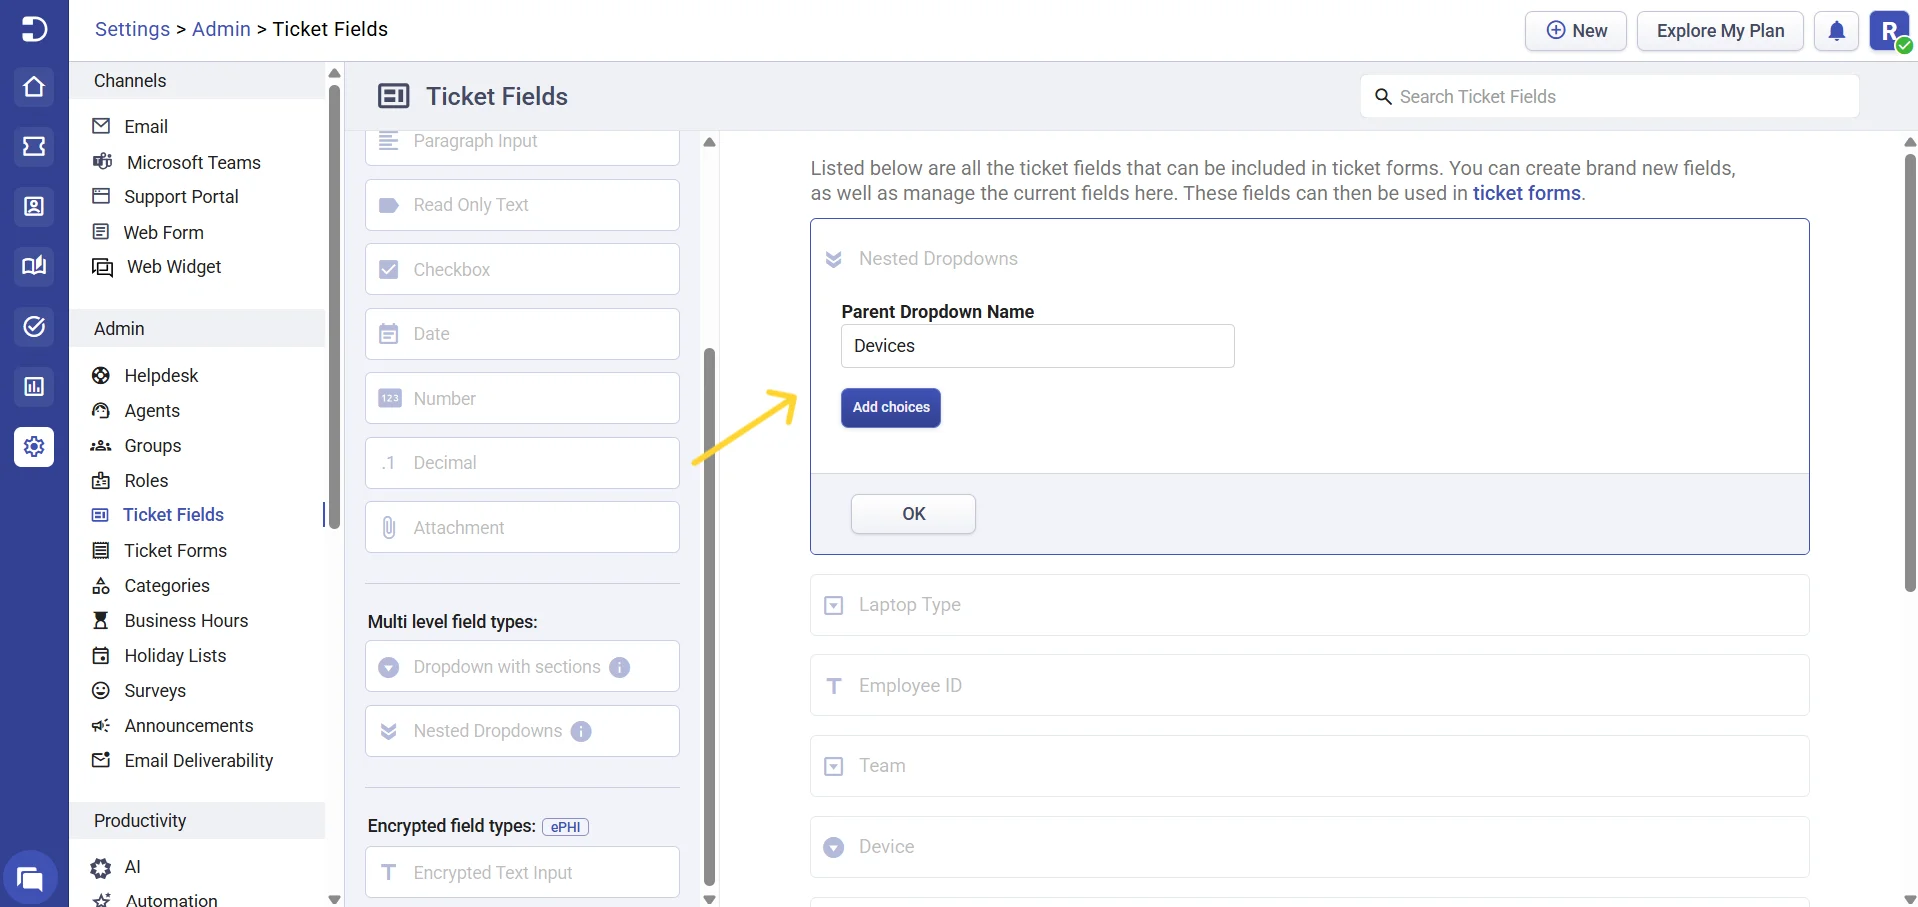Select the Read Only Text field type
Viewport: 1918px width, 907px height.
(522, 205)
